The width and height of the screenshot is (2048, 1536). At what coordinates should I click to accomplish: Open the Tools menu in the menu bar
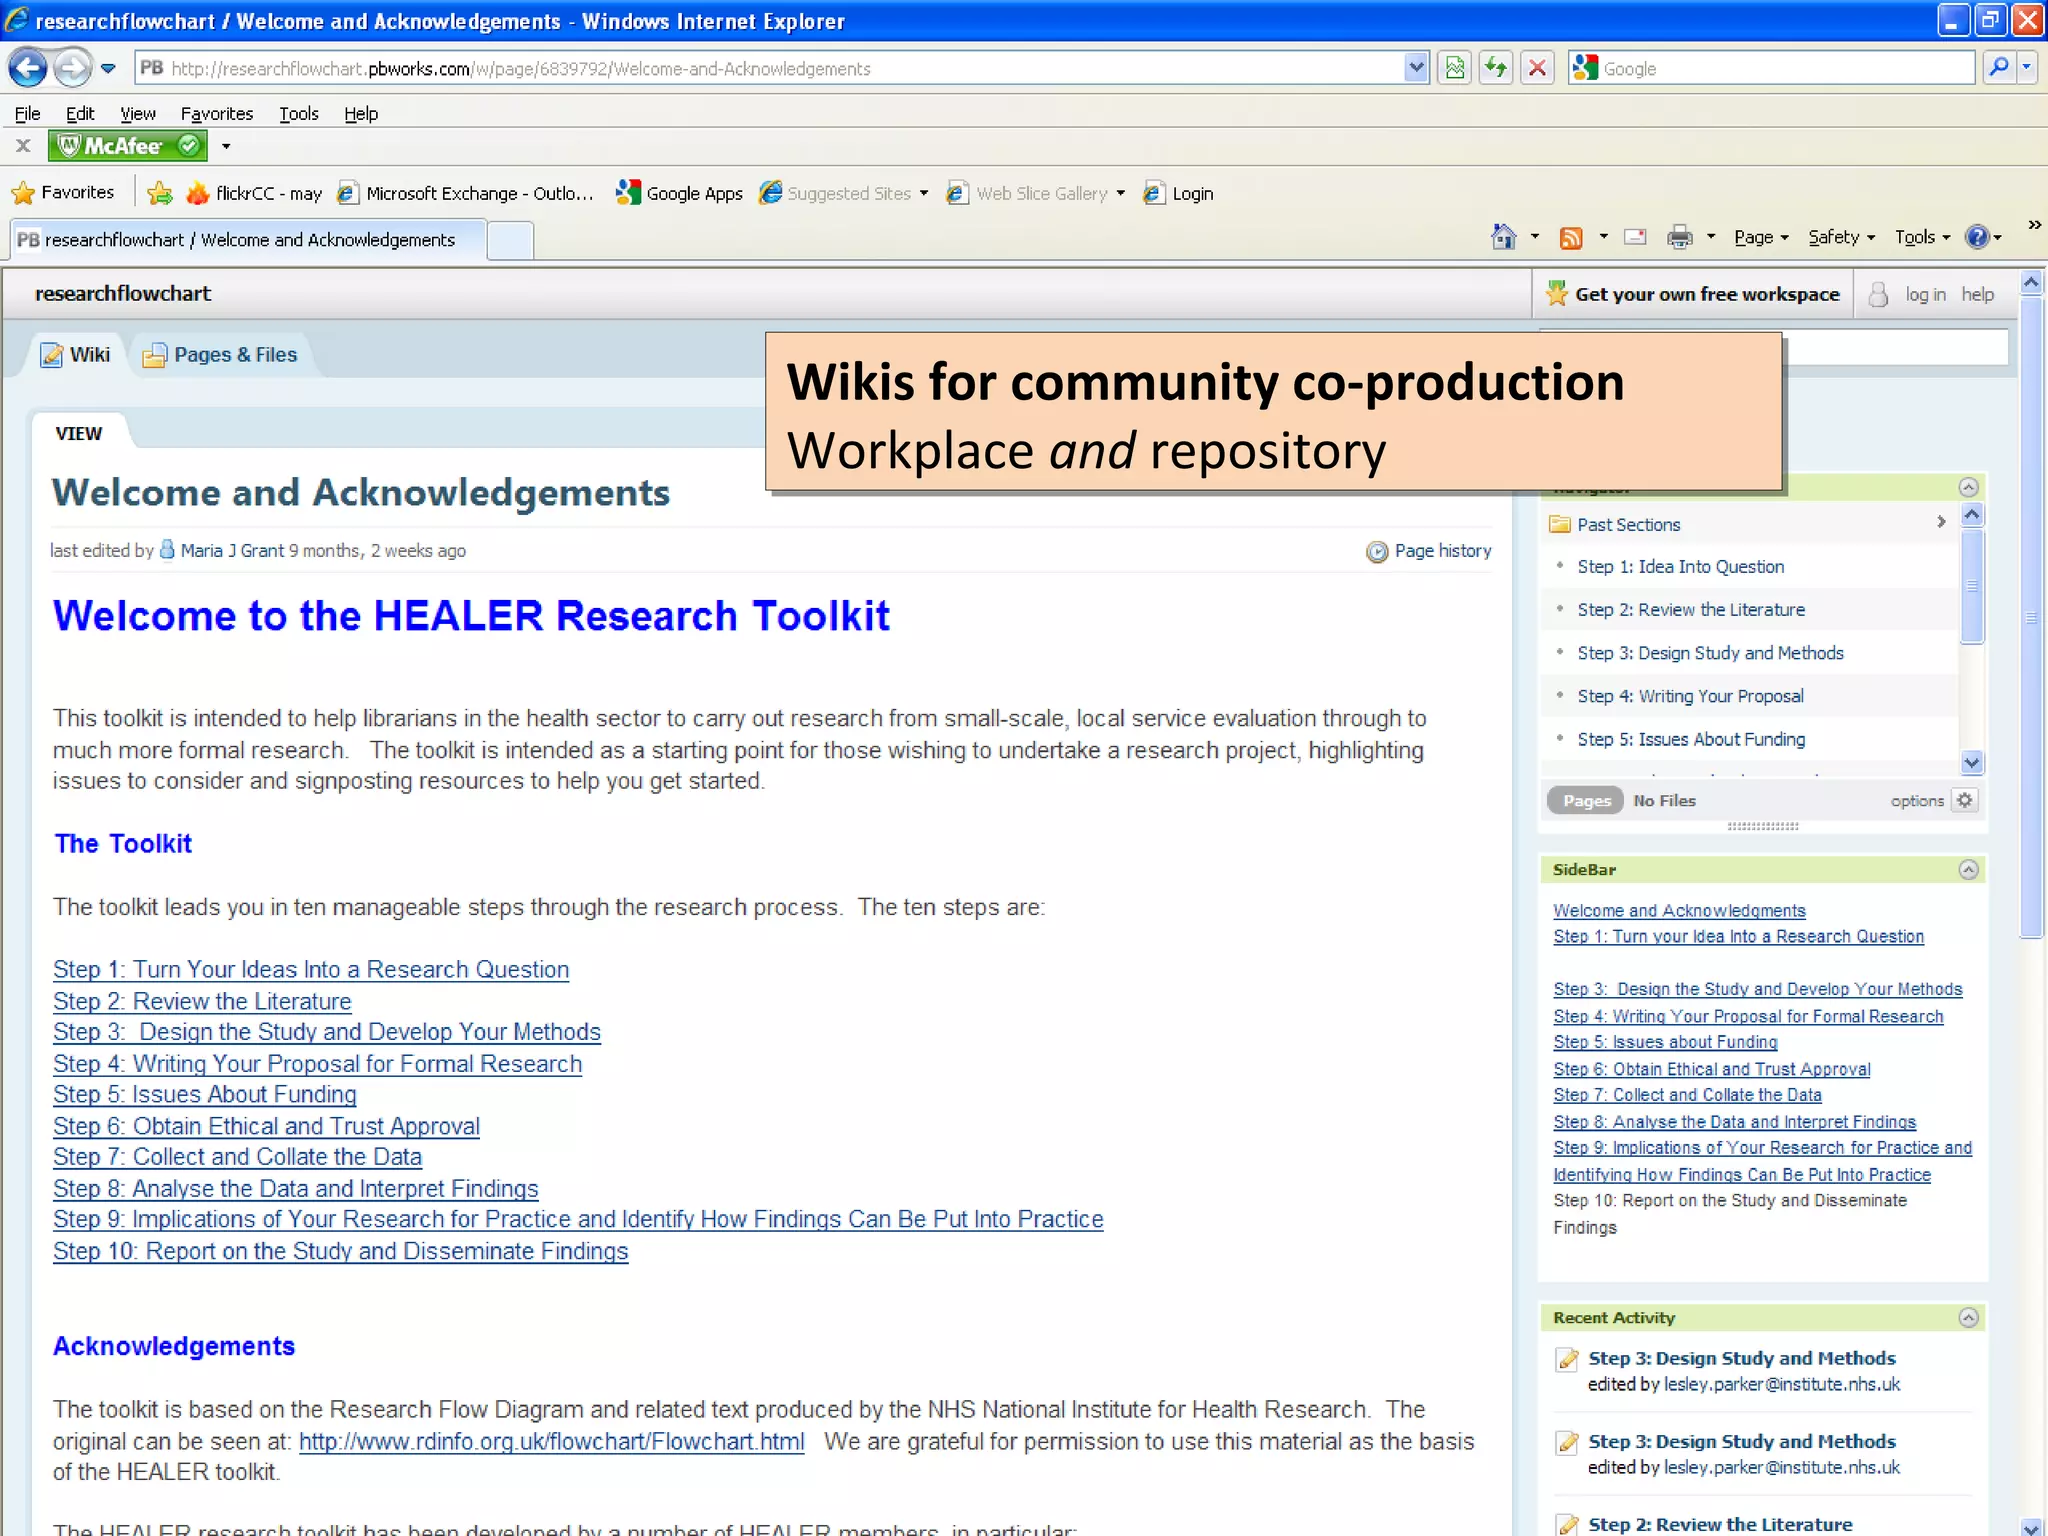298,113
